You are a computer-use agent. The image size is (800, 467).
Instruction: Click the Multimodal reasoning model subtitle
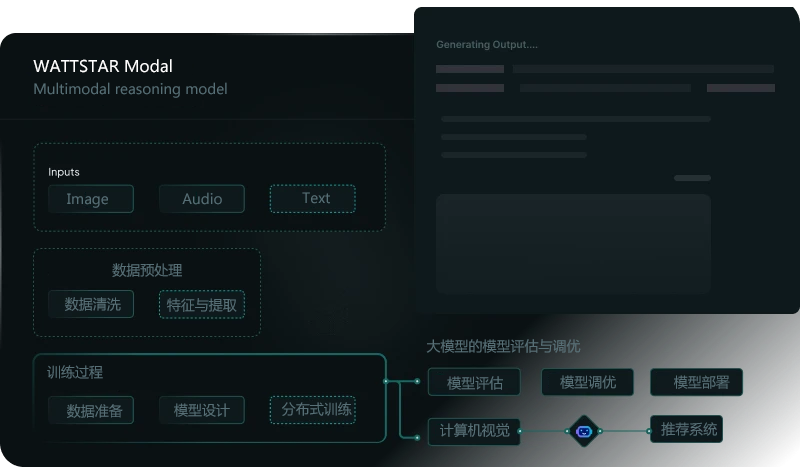130,89
